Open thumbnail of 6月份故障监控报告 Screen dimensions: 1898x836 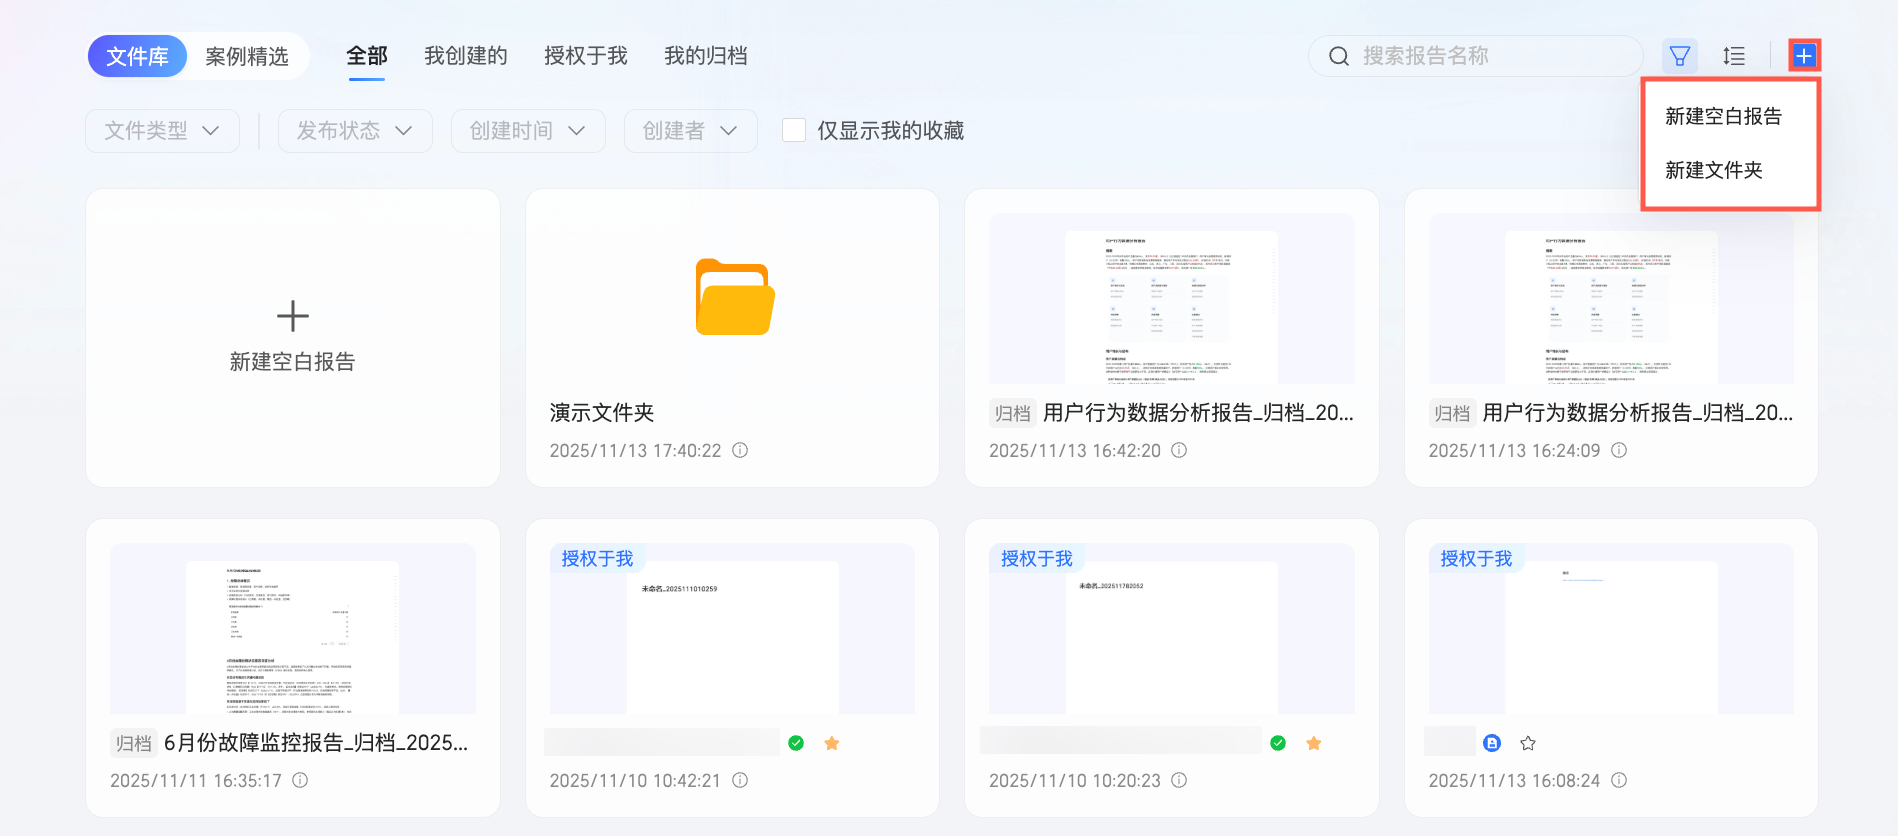tap(293, 628)
